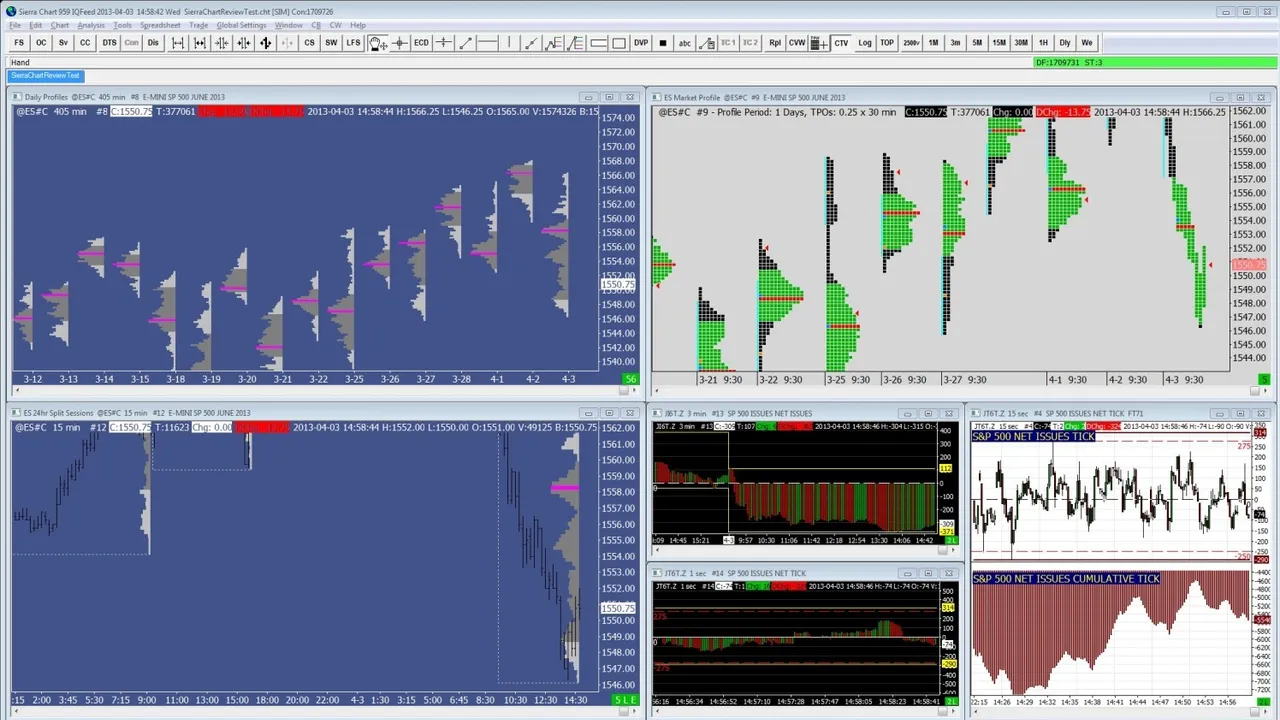Click the OC toolbar button
Screen dimensions: 1280x720
[x=41, y=43]
